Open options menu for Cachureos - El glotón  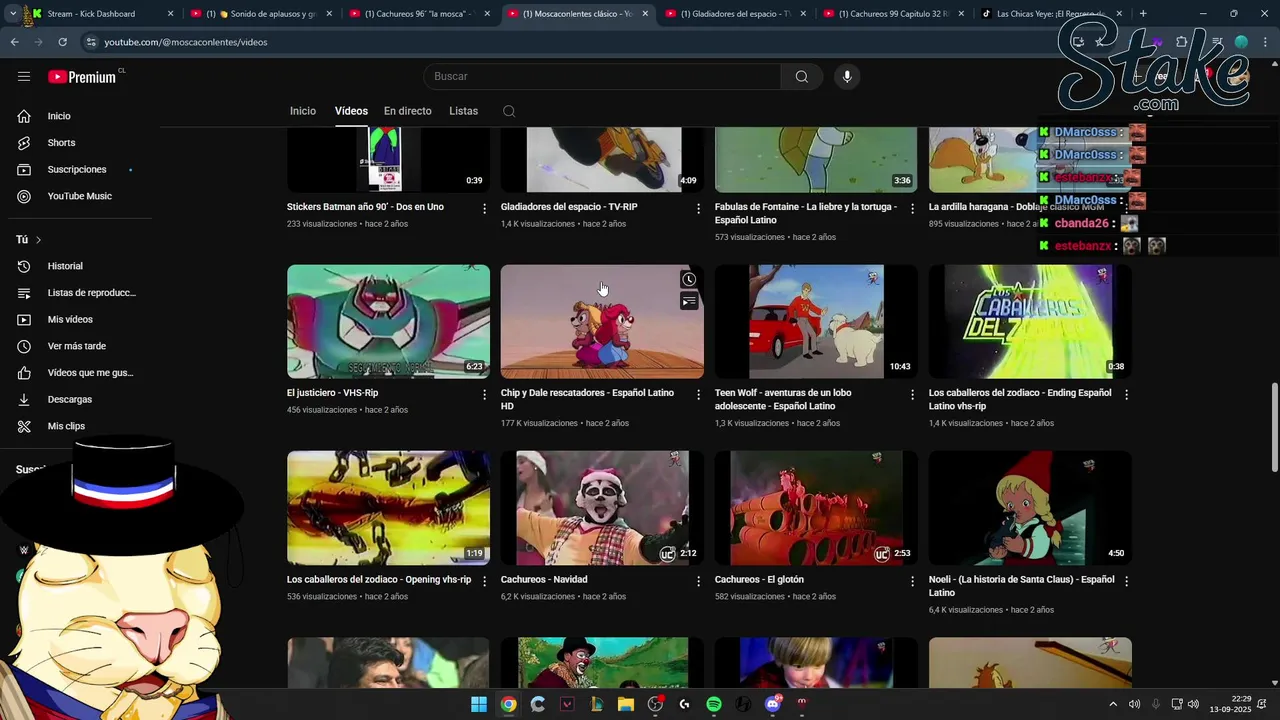912,581
